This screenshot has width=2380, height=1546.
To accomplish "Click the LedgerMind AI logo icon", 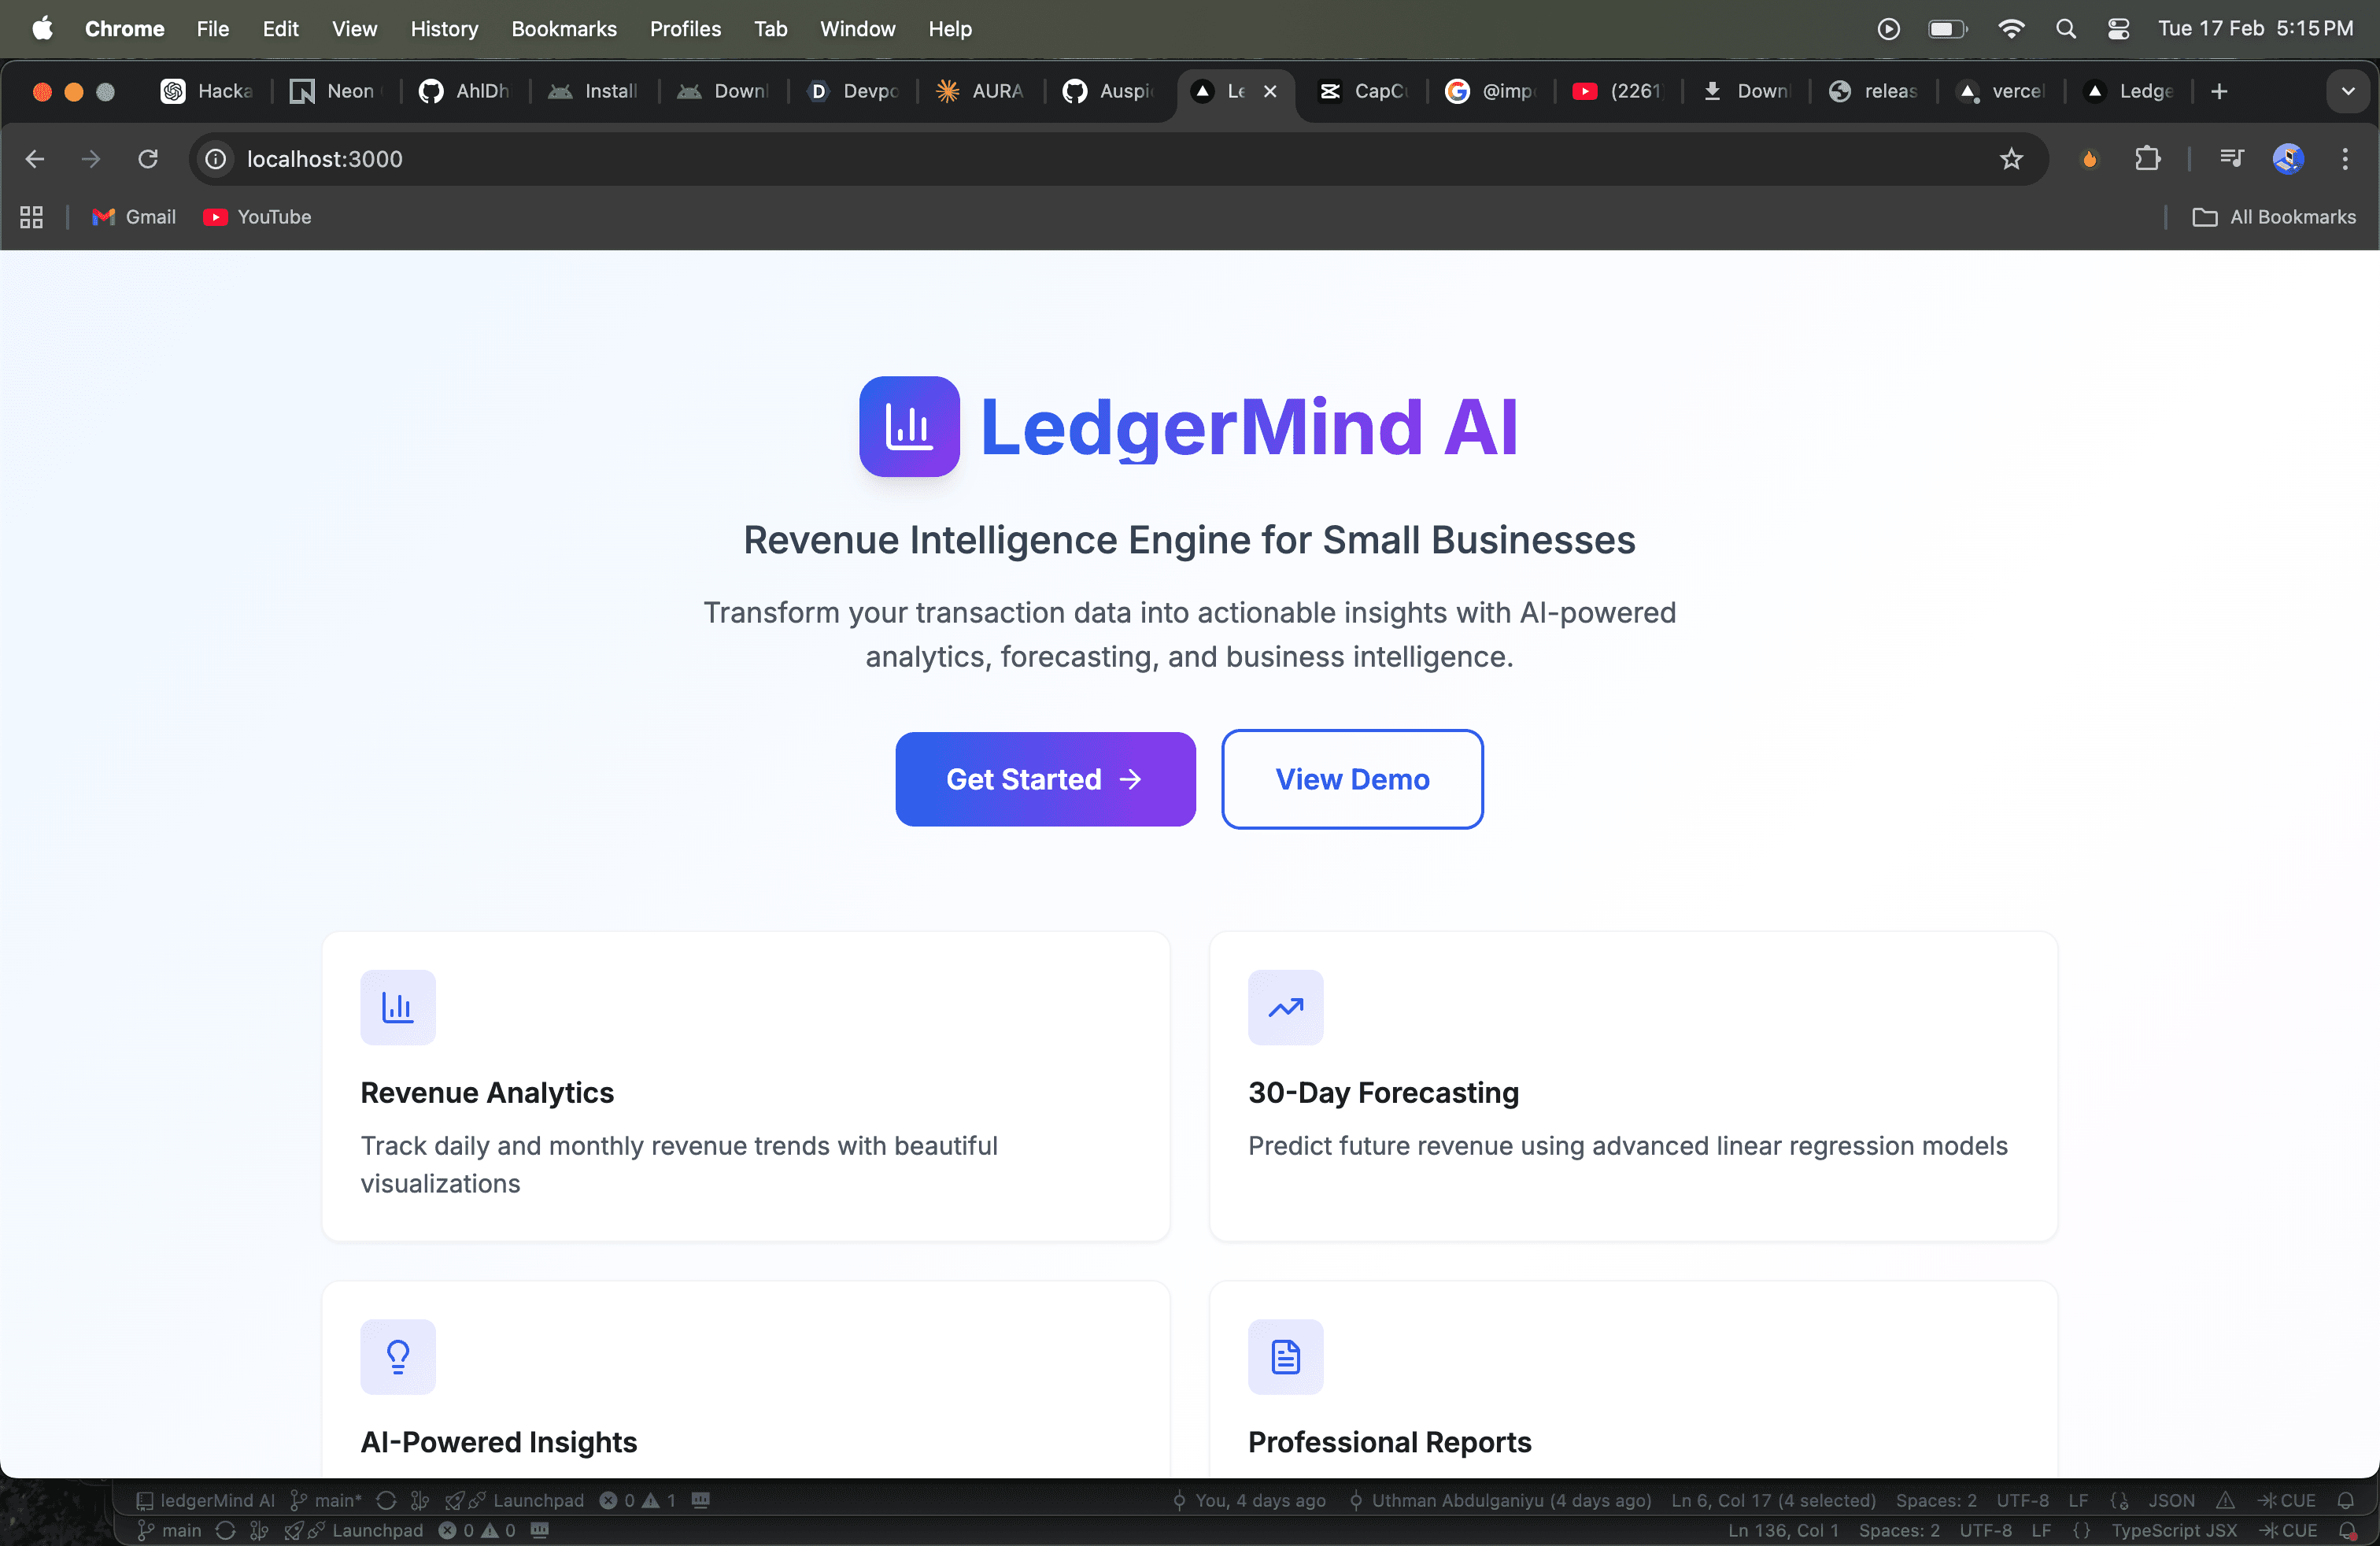I will 908,426.
